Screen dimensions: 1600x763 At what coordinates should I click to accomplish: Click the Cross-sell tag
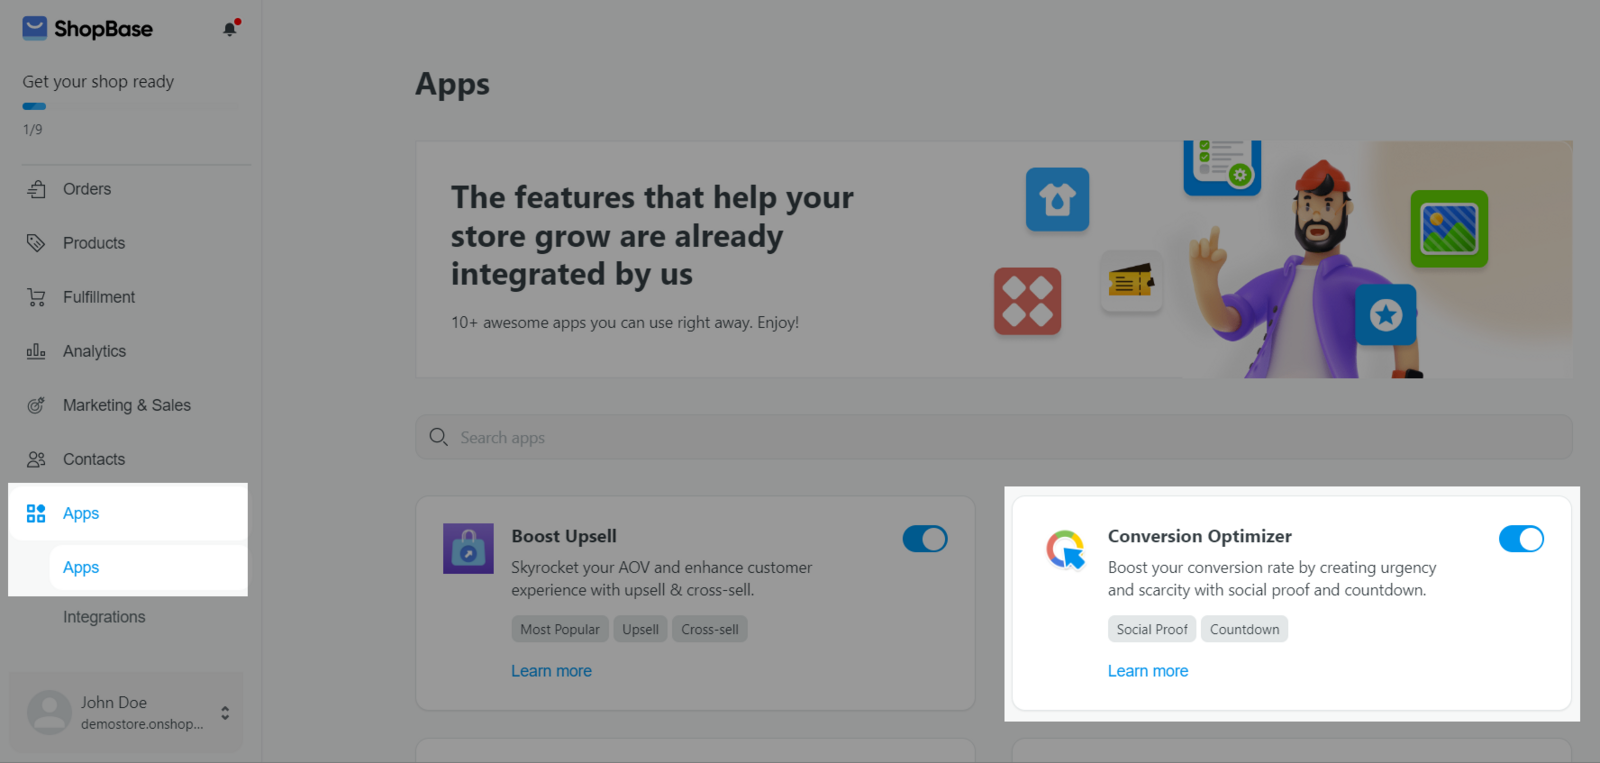(x=710, y=629)
